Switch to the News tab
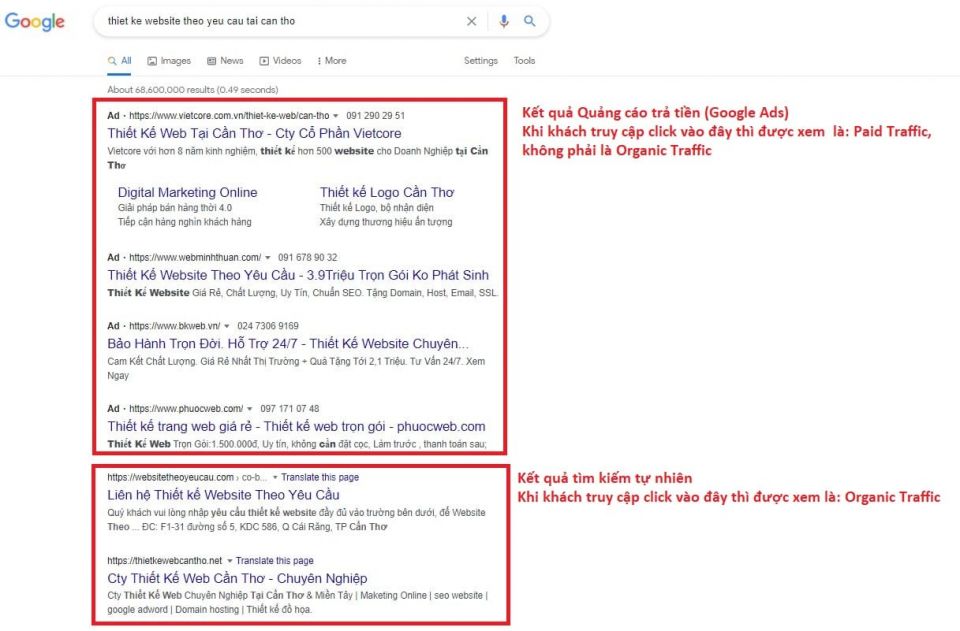960x631 pixels. 225,61
